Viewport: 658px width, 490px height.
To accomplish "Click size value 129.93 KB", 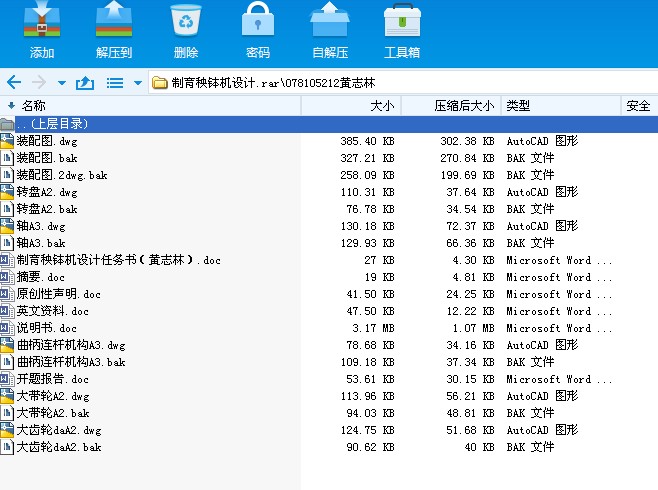I will pyautogui.click(x=367, y=243).
